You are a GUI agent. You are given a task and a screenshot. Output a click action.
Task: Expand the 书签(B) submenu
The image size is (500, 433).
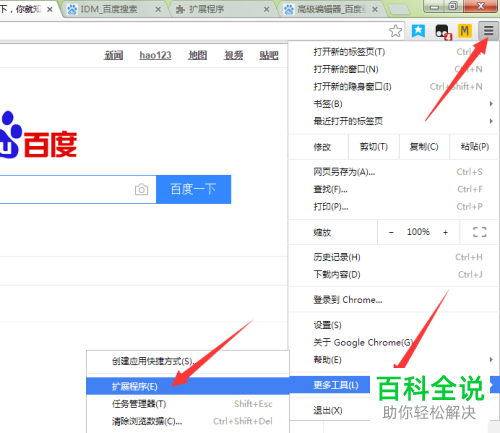(x=393, y=104)
